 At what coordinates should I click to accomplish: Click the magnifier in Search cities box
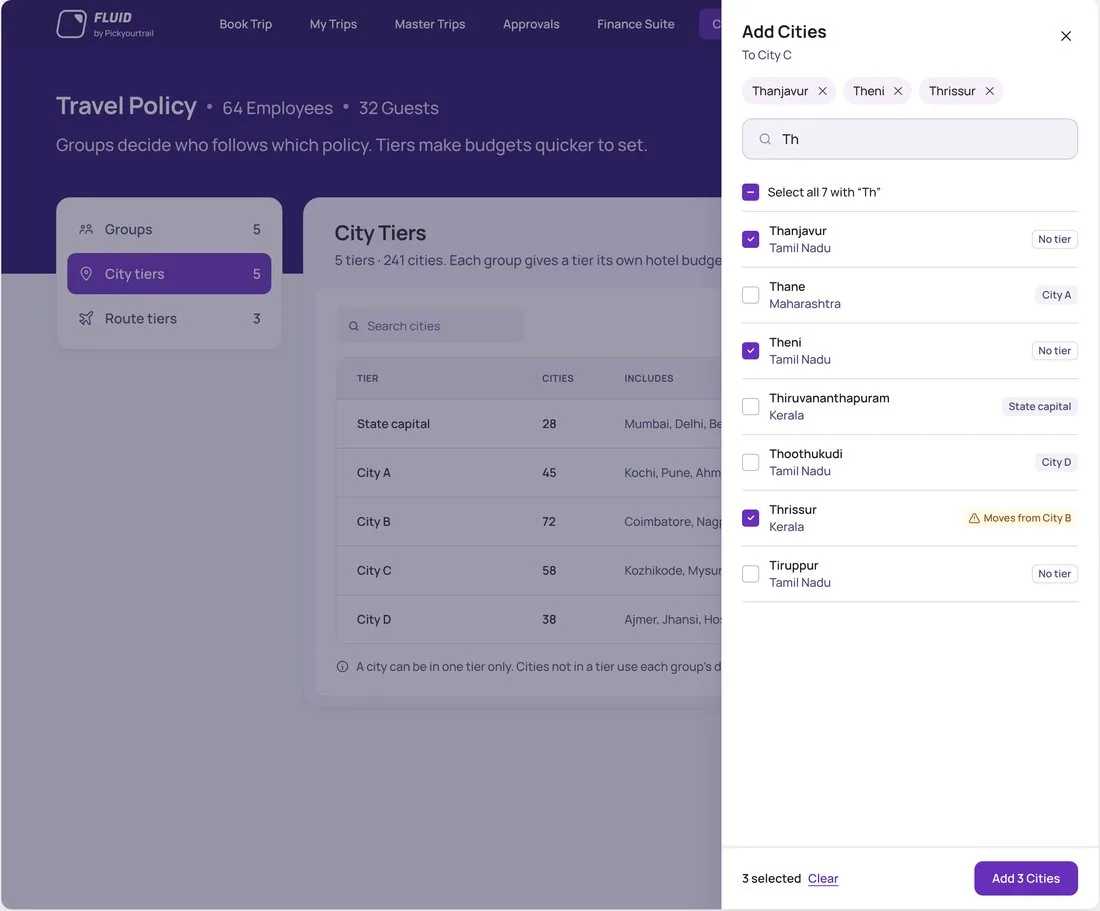pos(354,326)
